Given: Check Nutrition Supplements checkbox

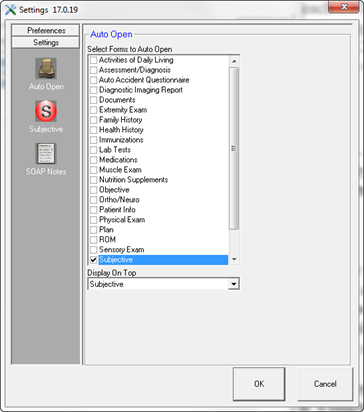Looking at the screenshot, I should pyautogui.click(x=94, y=180).
